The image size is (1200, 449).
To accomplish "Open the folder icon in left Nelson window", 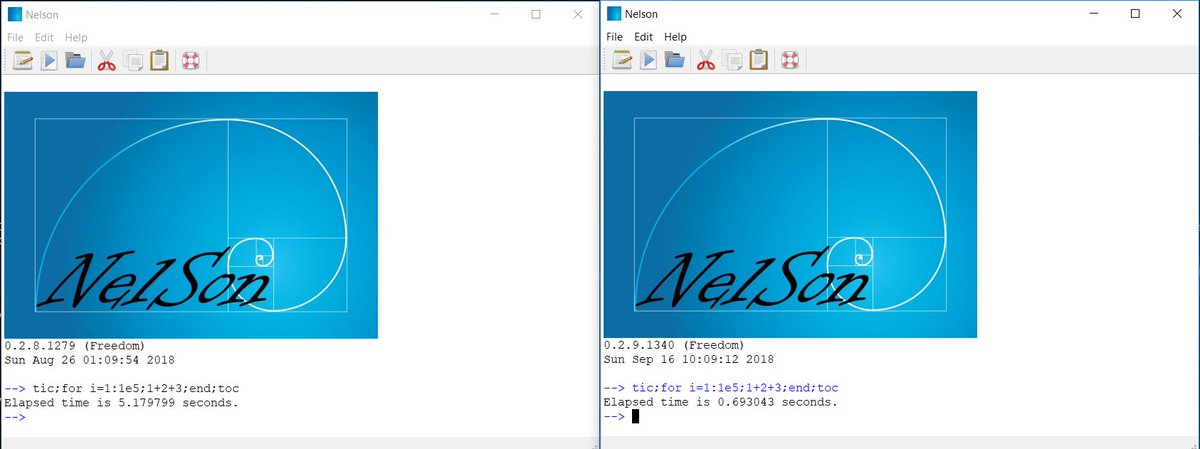I will (75, 60).
